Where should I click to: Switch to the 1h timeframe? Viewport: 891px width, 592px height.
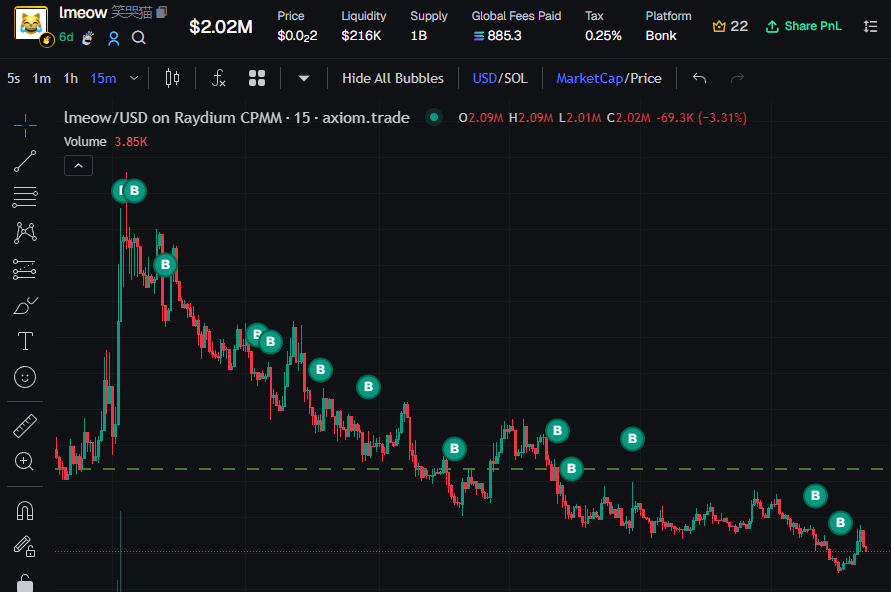click(70, 78)
